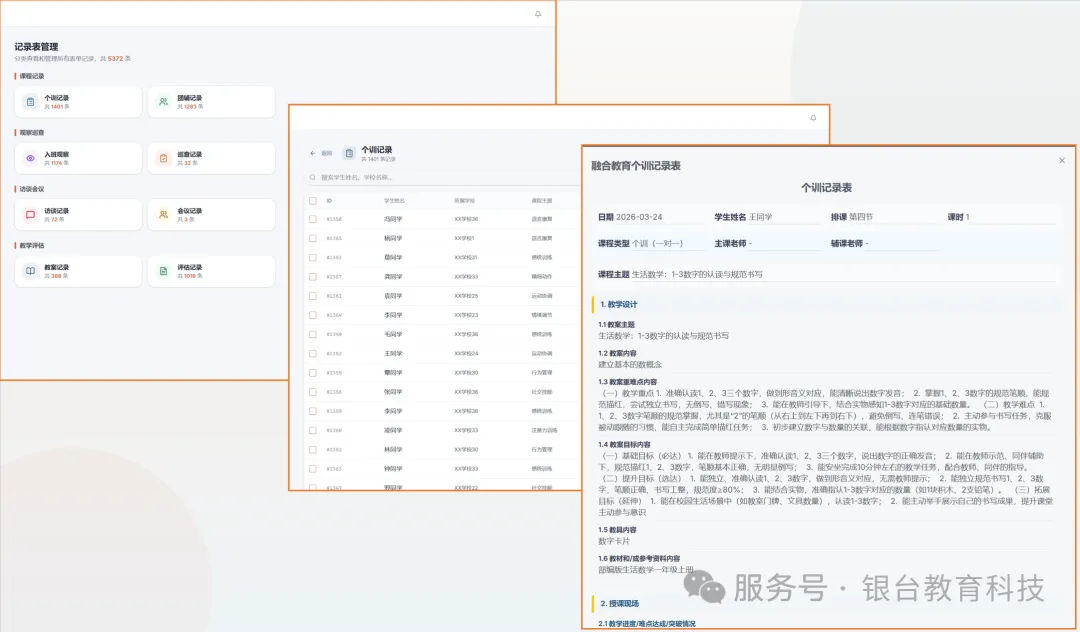
Task: Check the row checkbox for 冯同学
Action: (x=313, y=219)
